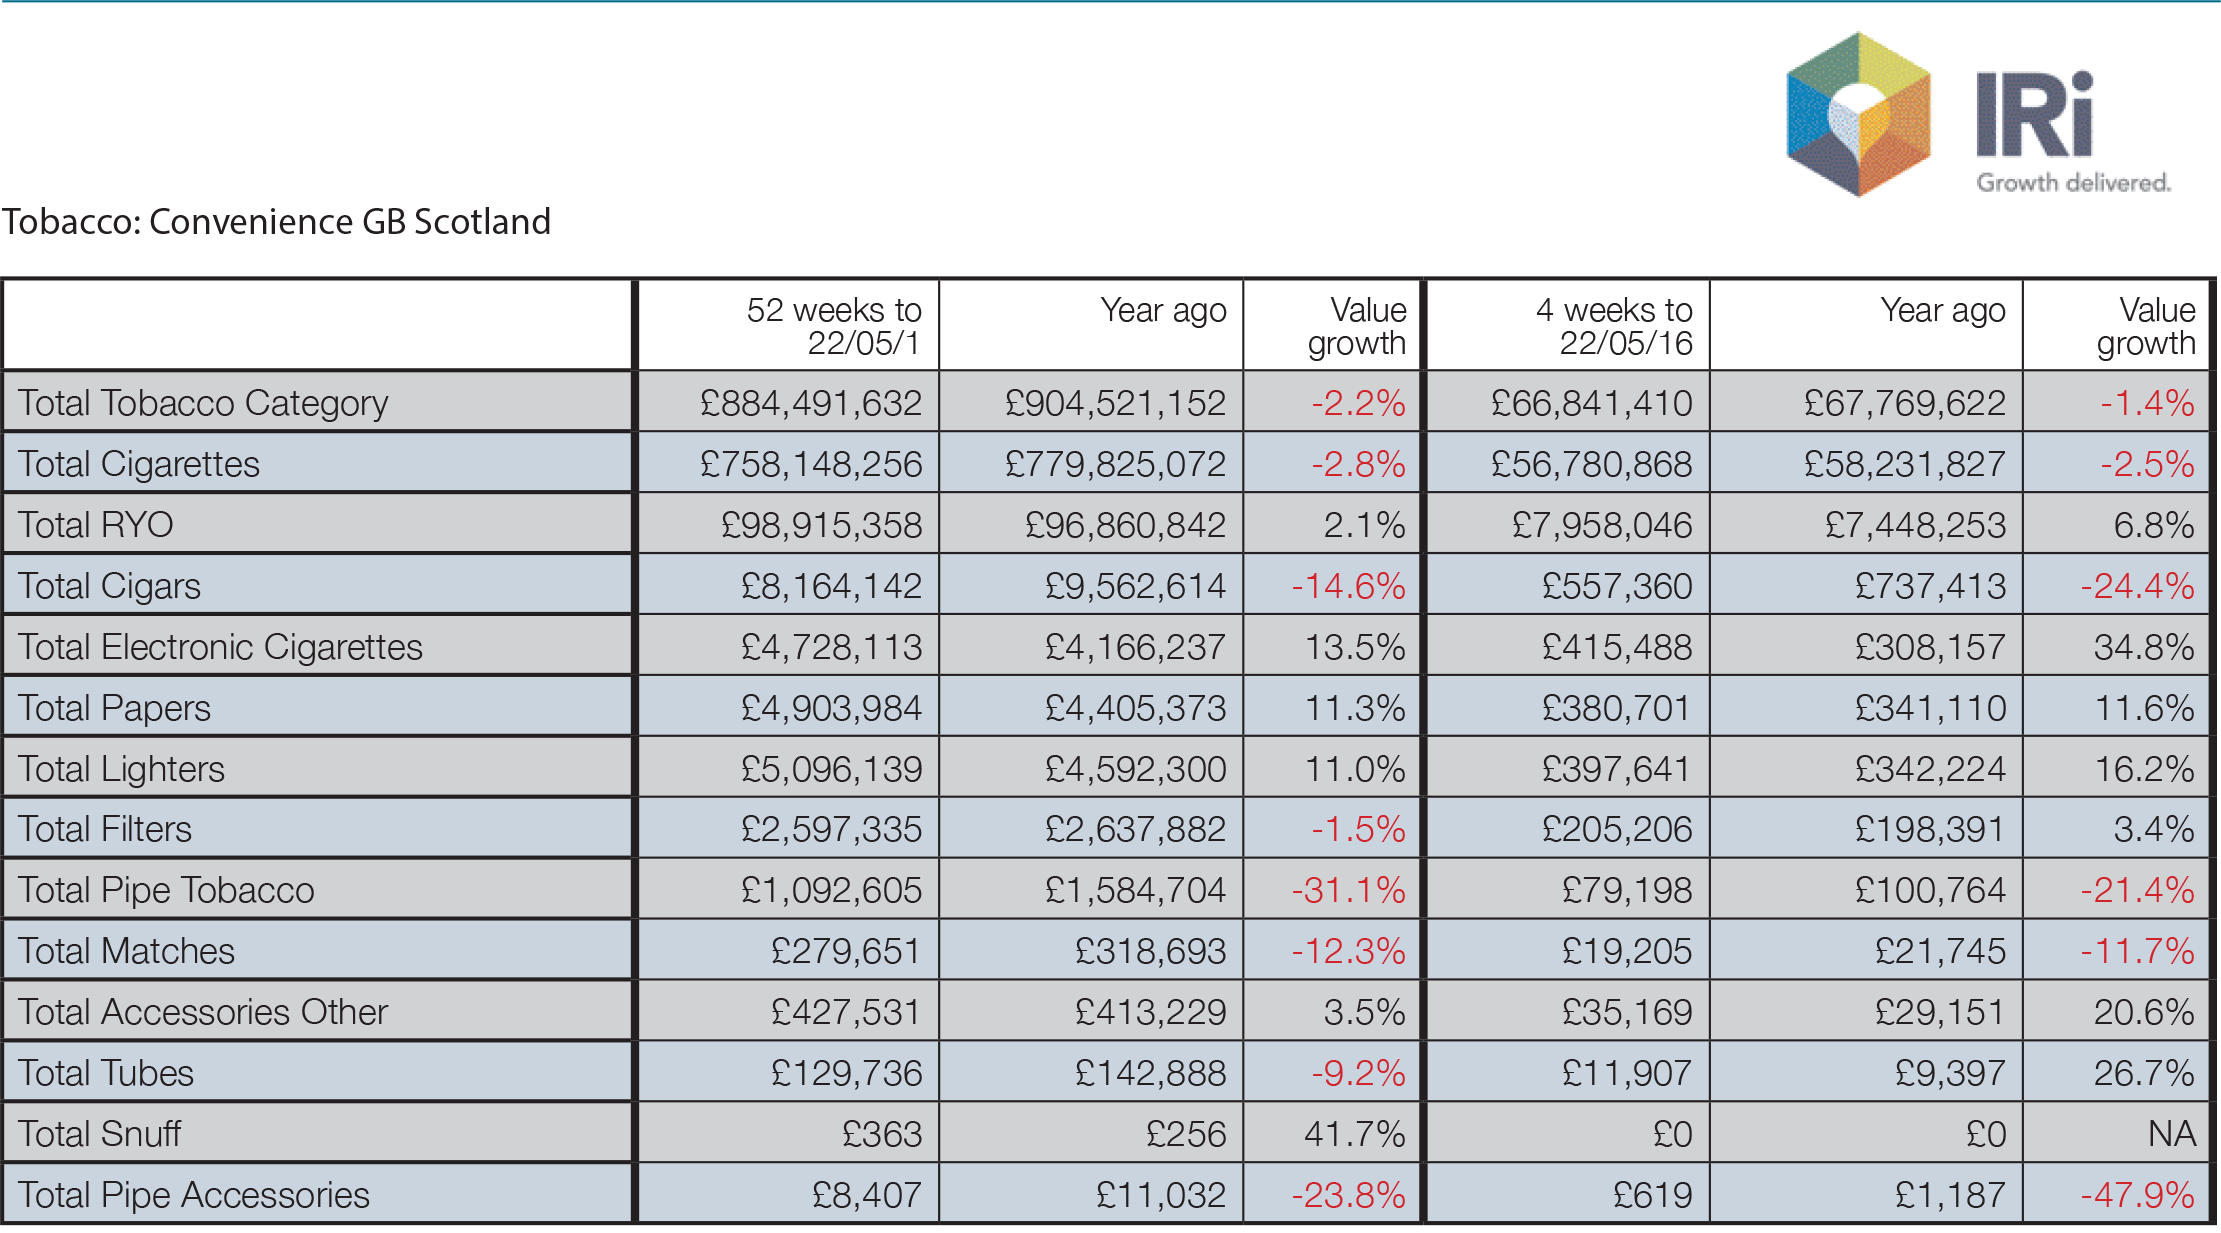The image size is (2221, 1233).
Task: Click the '4 weeks to 22/05/16' column header
Action: tap(1613, 326)
